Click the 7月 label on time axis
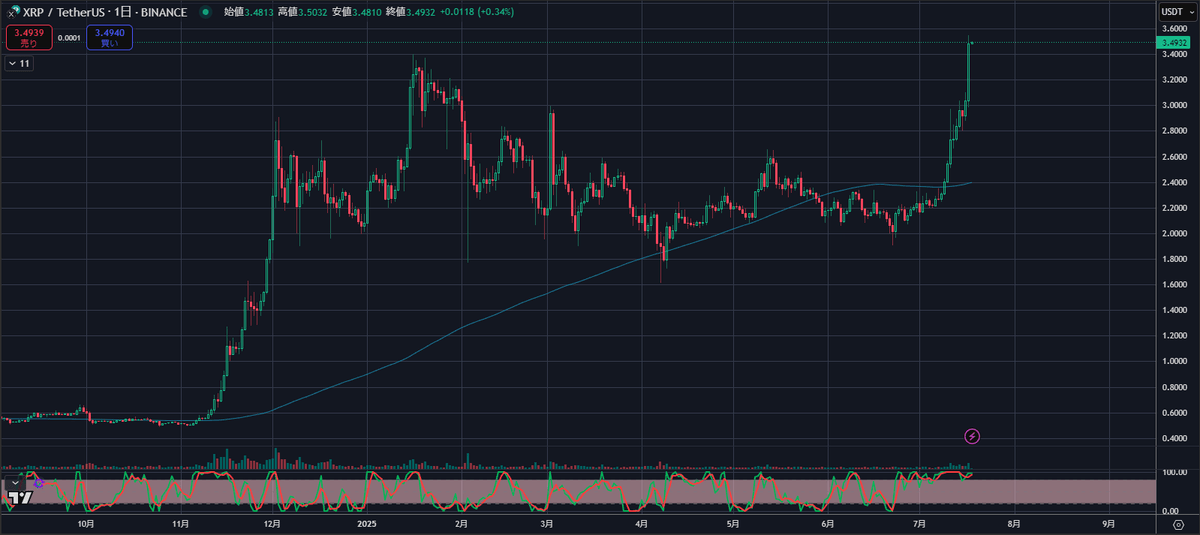This screenshot has width=1200, height=535. 920,523
